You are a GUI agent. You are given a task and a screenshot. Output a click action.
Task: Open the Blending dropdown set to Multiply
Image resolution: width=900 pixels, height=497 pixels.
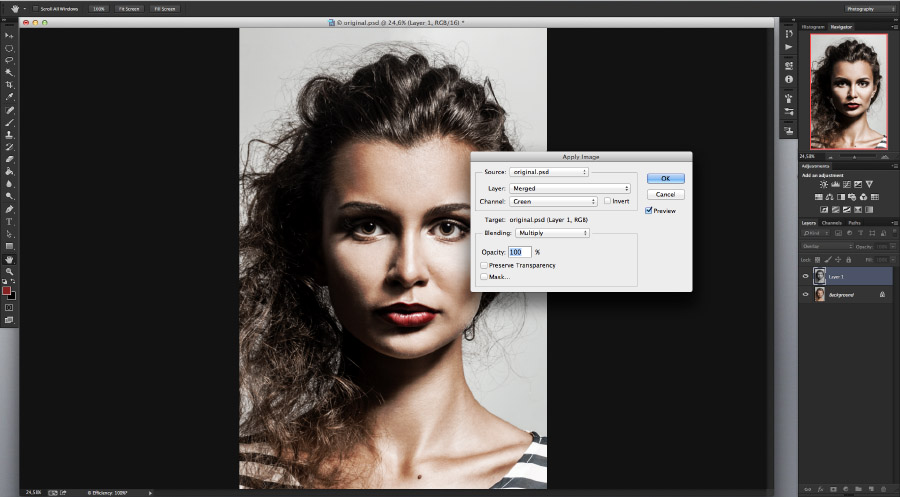click(x=552, y=233)
